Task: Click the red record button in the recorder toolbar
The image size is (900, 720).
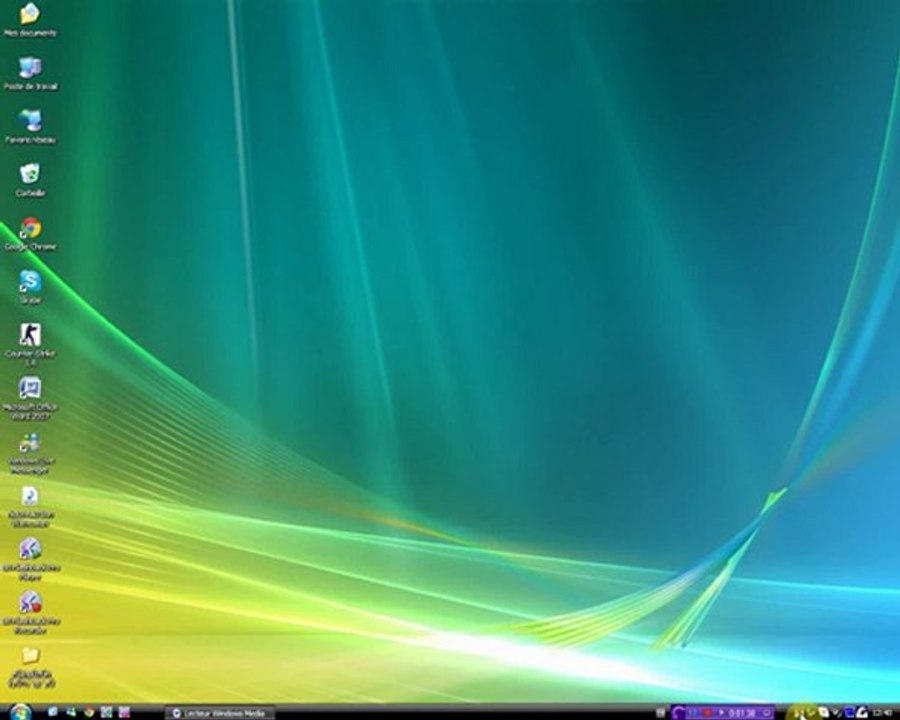Action: [x=707, y=713]
